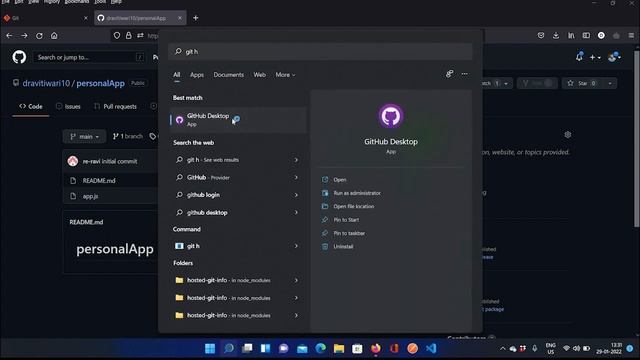Screen dimensions: 640x360
Task: Run the 'git h' command result
Action: coord(193,246)
